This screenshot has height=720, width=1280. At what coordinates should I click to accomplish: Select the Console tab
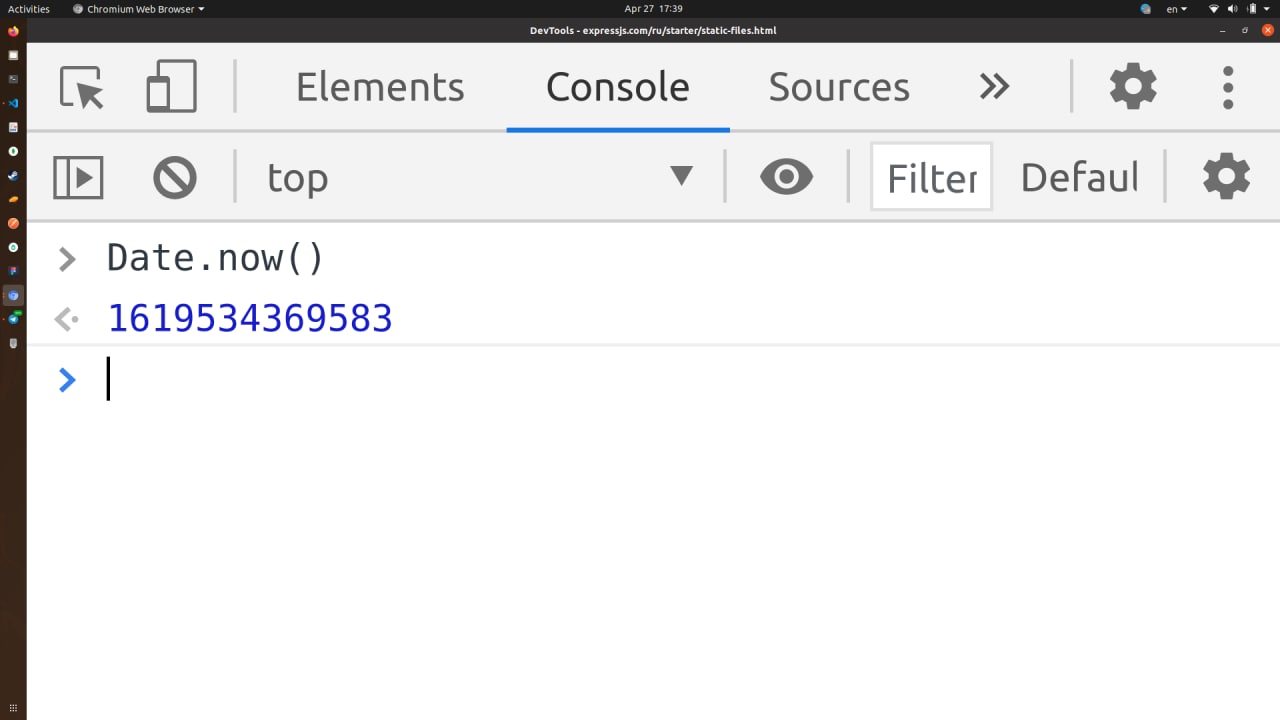618,87
